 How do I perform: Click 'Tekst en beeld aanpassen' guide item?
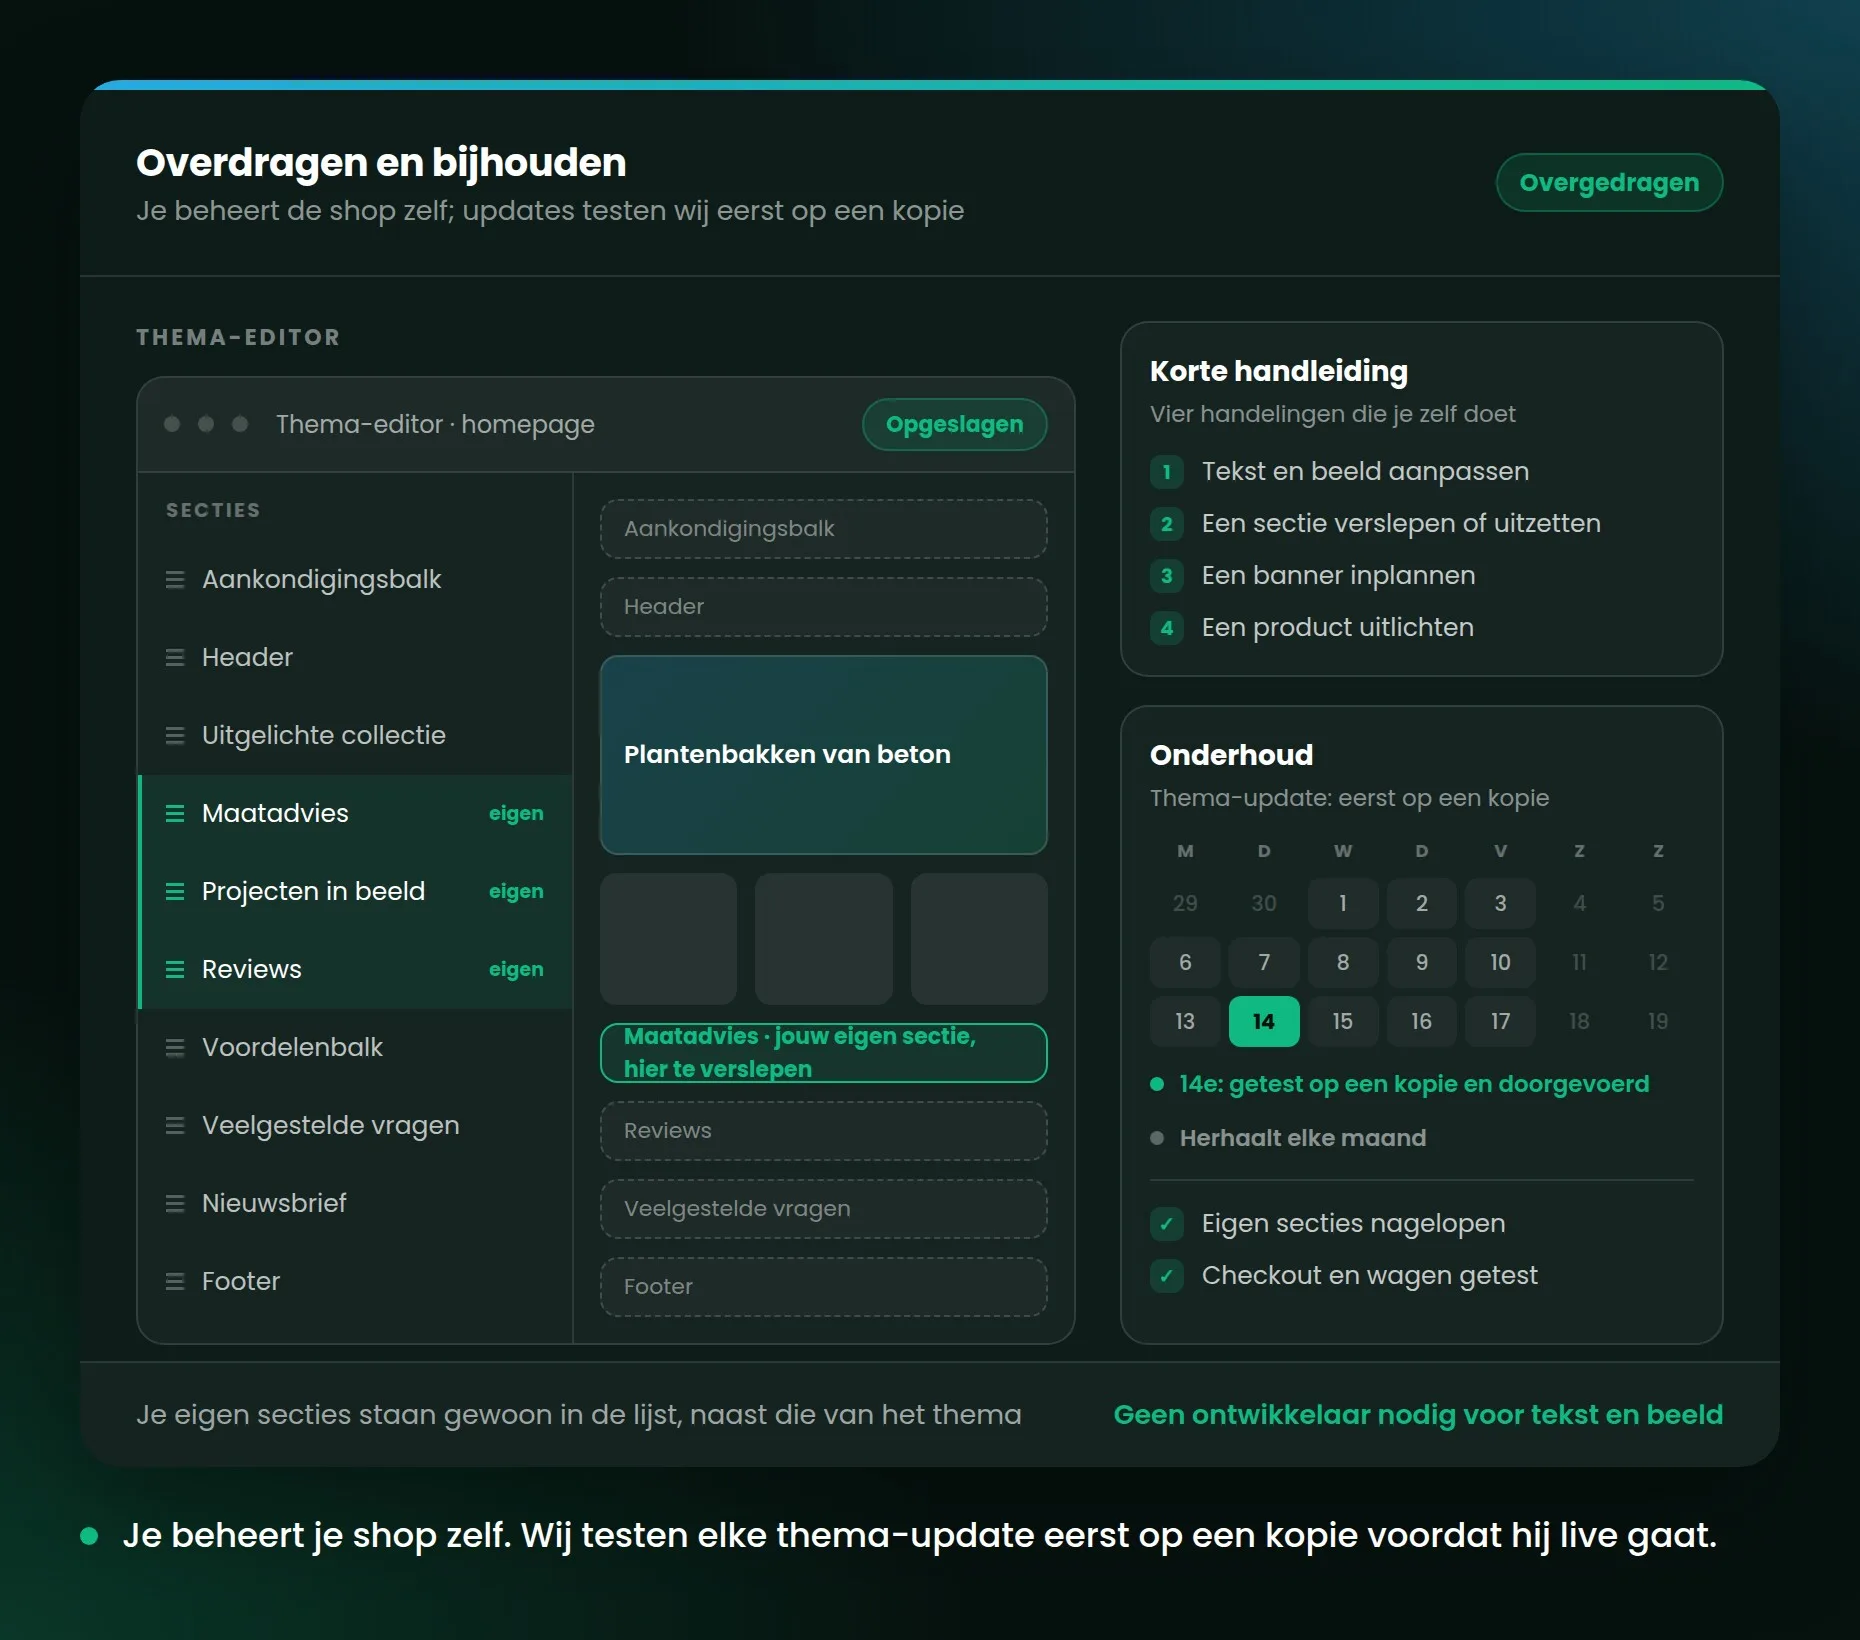point(1365,472)
